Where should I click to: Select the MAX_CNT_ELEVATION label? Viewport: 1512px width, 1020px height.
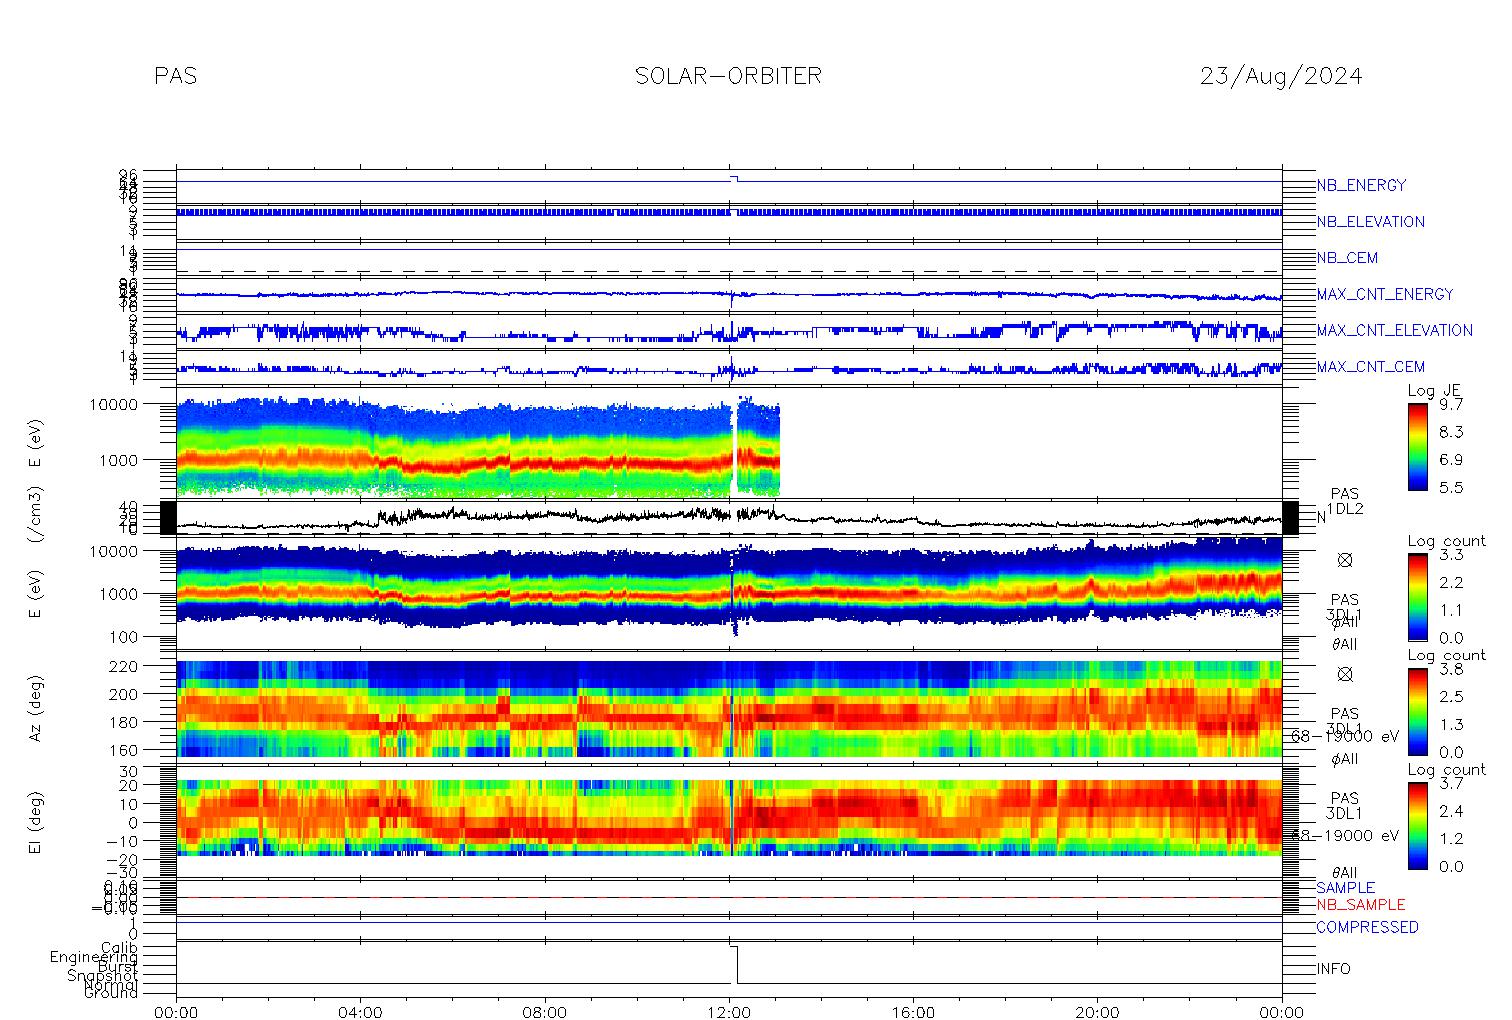(1394, 330)
